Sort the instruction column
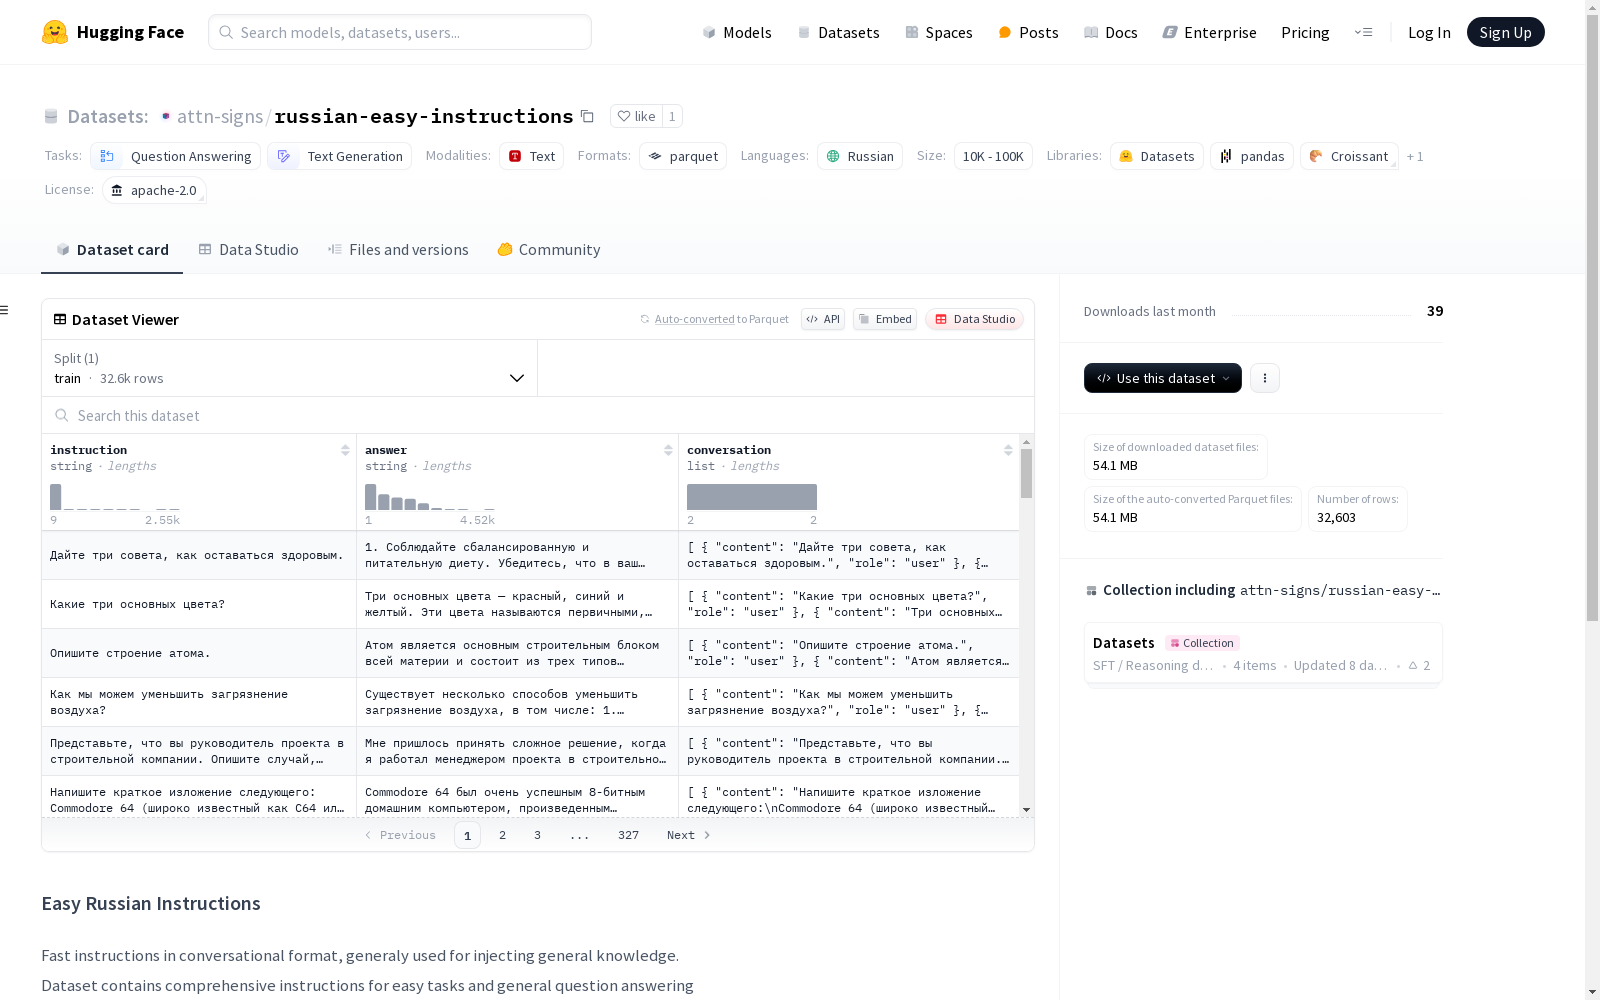 [x=345, y=450]
